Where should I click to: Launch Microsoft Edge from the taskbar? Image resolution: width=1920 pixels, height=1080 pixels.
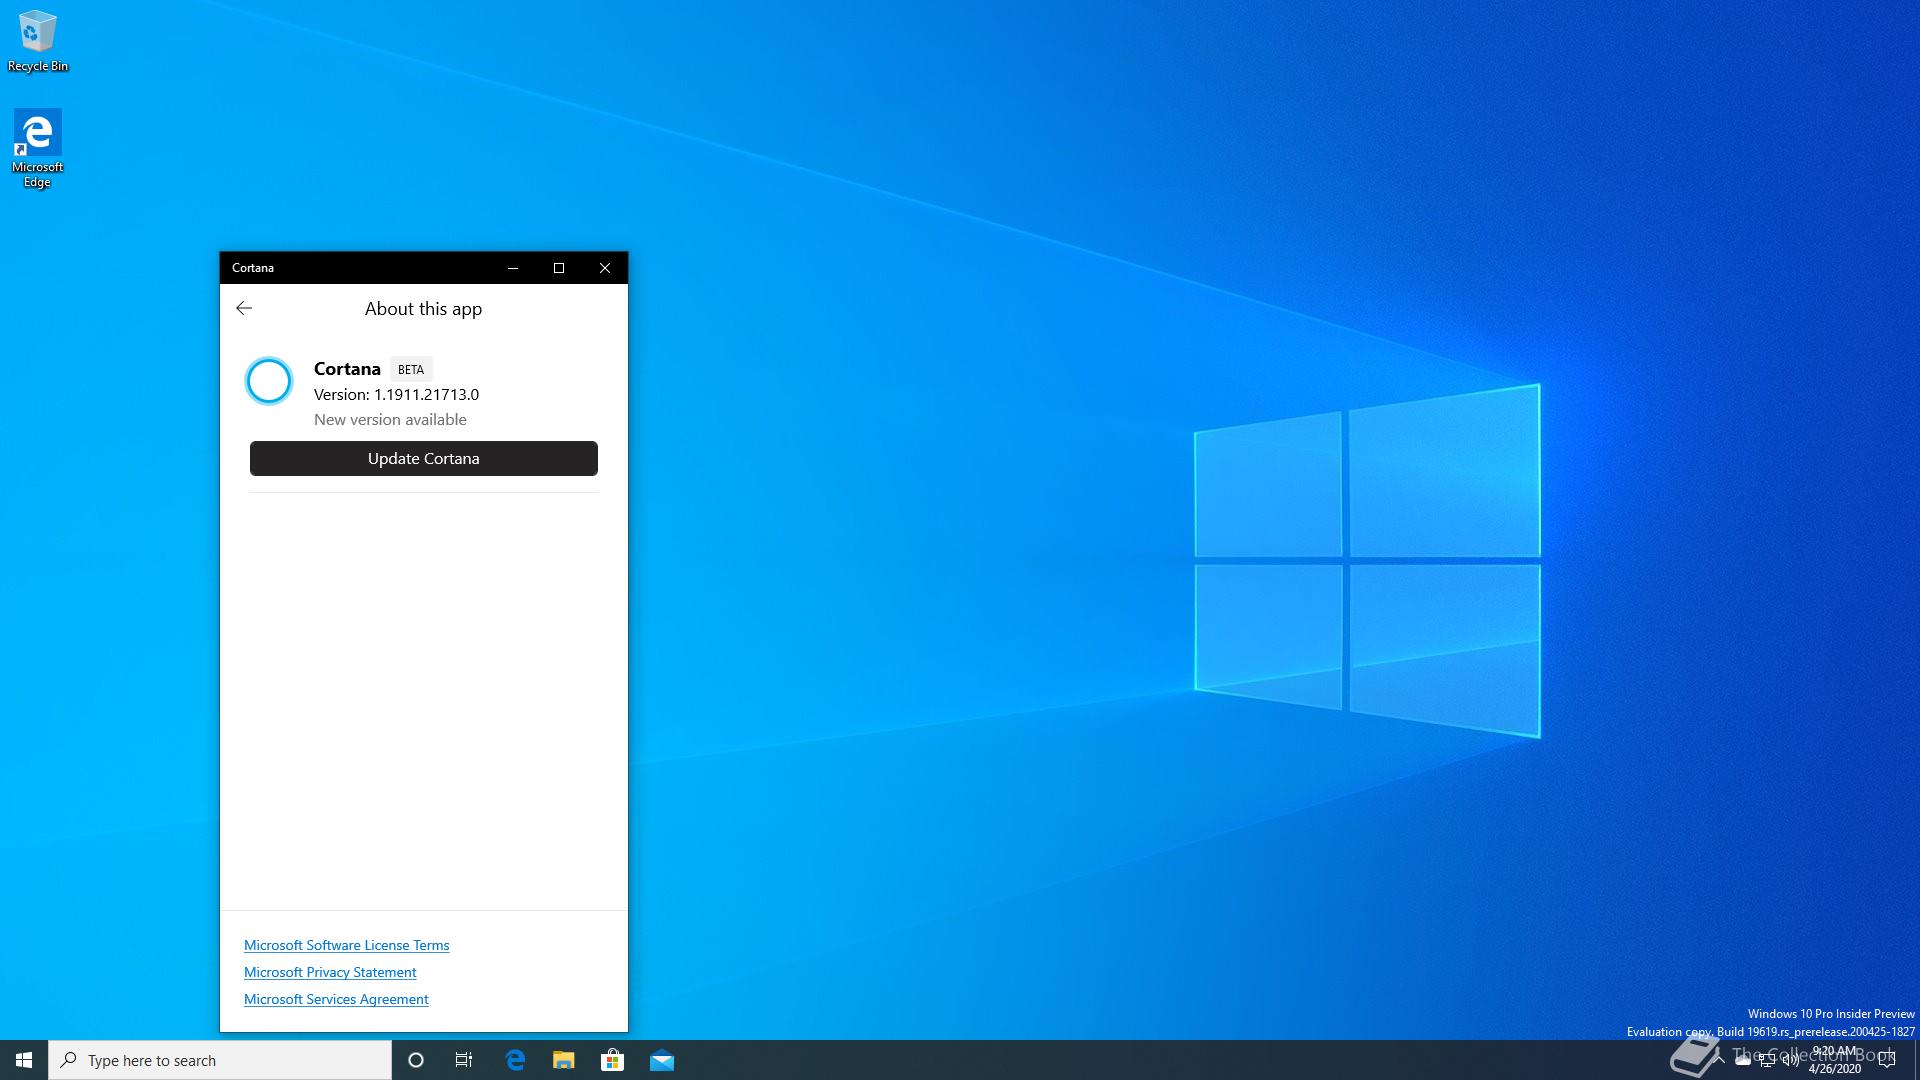pos(515,1060)
